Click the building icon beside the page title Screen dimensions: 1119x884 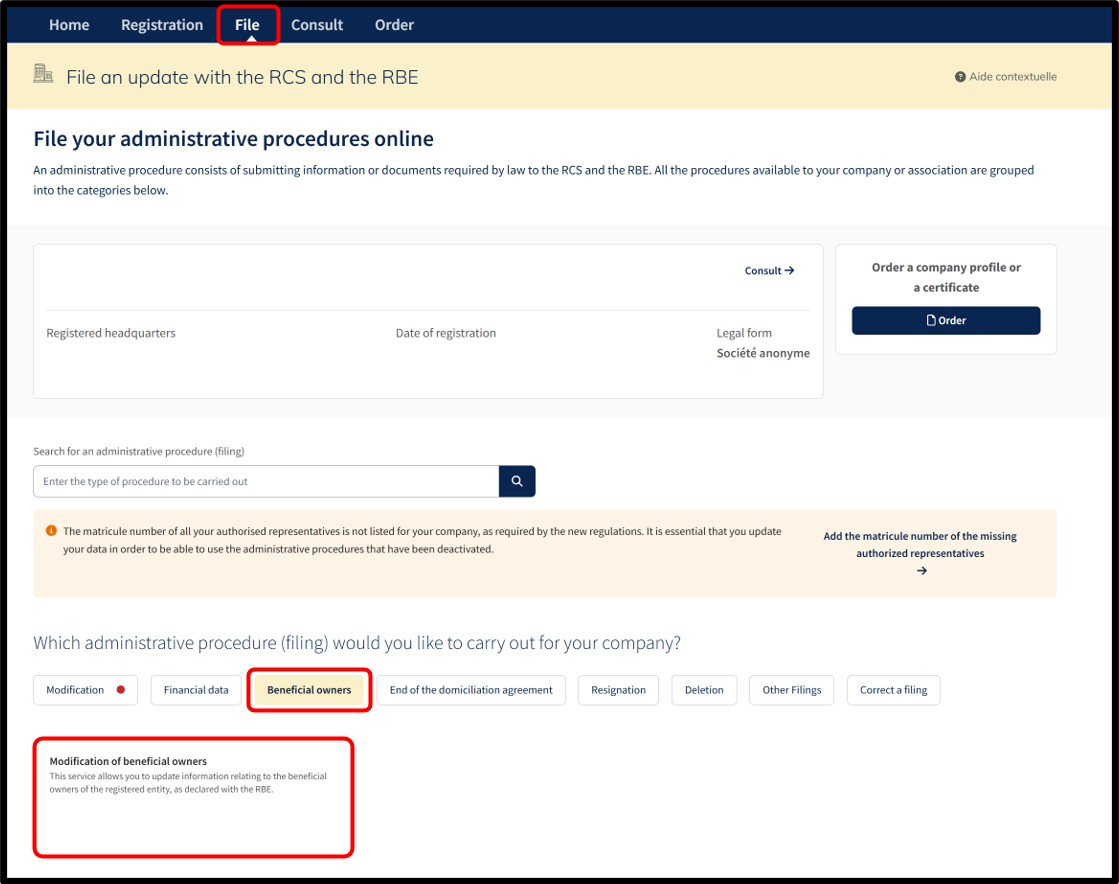43,73
